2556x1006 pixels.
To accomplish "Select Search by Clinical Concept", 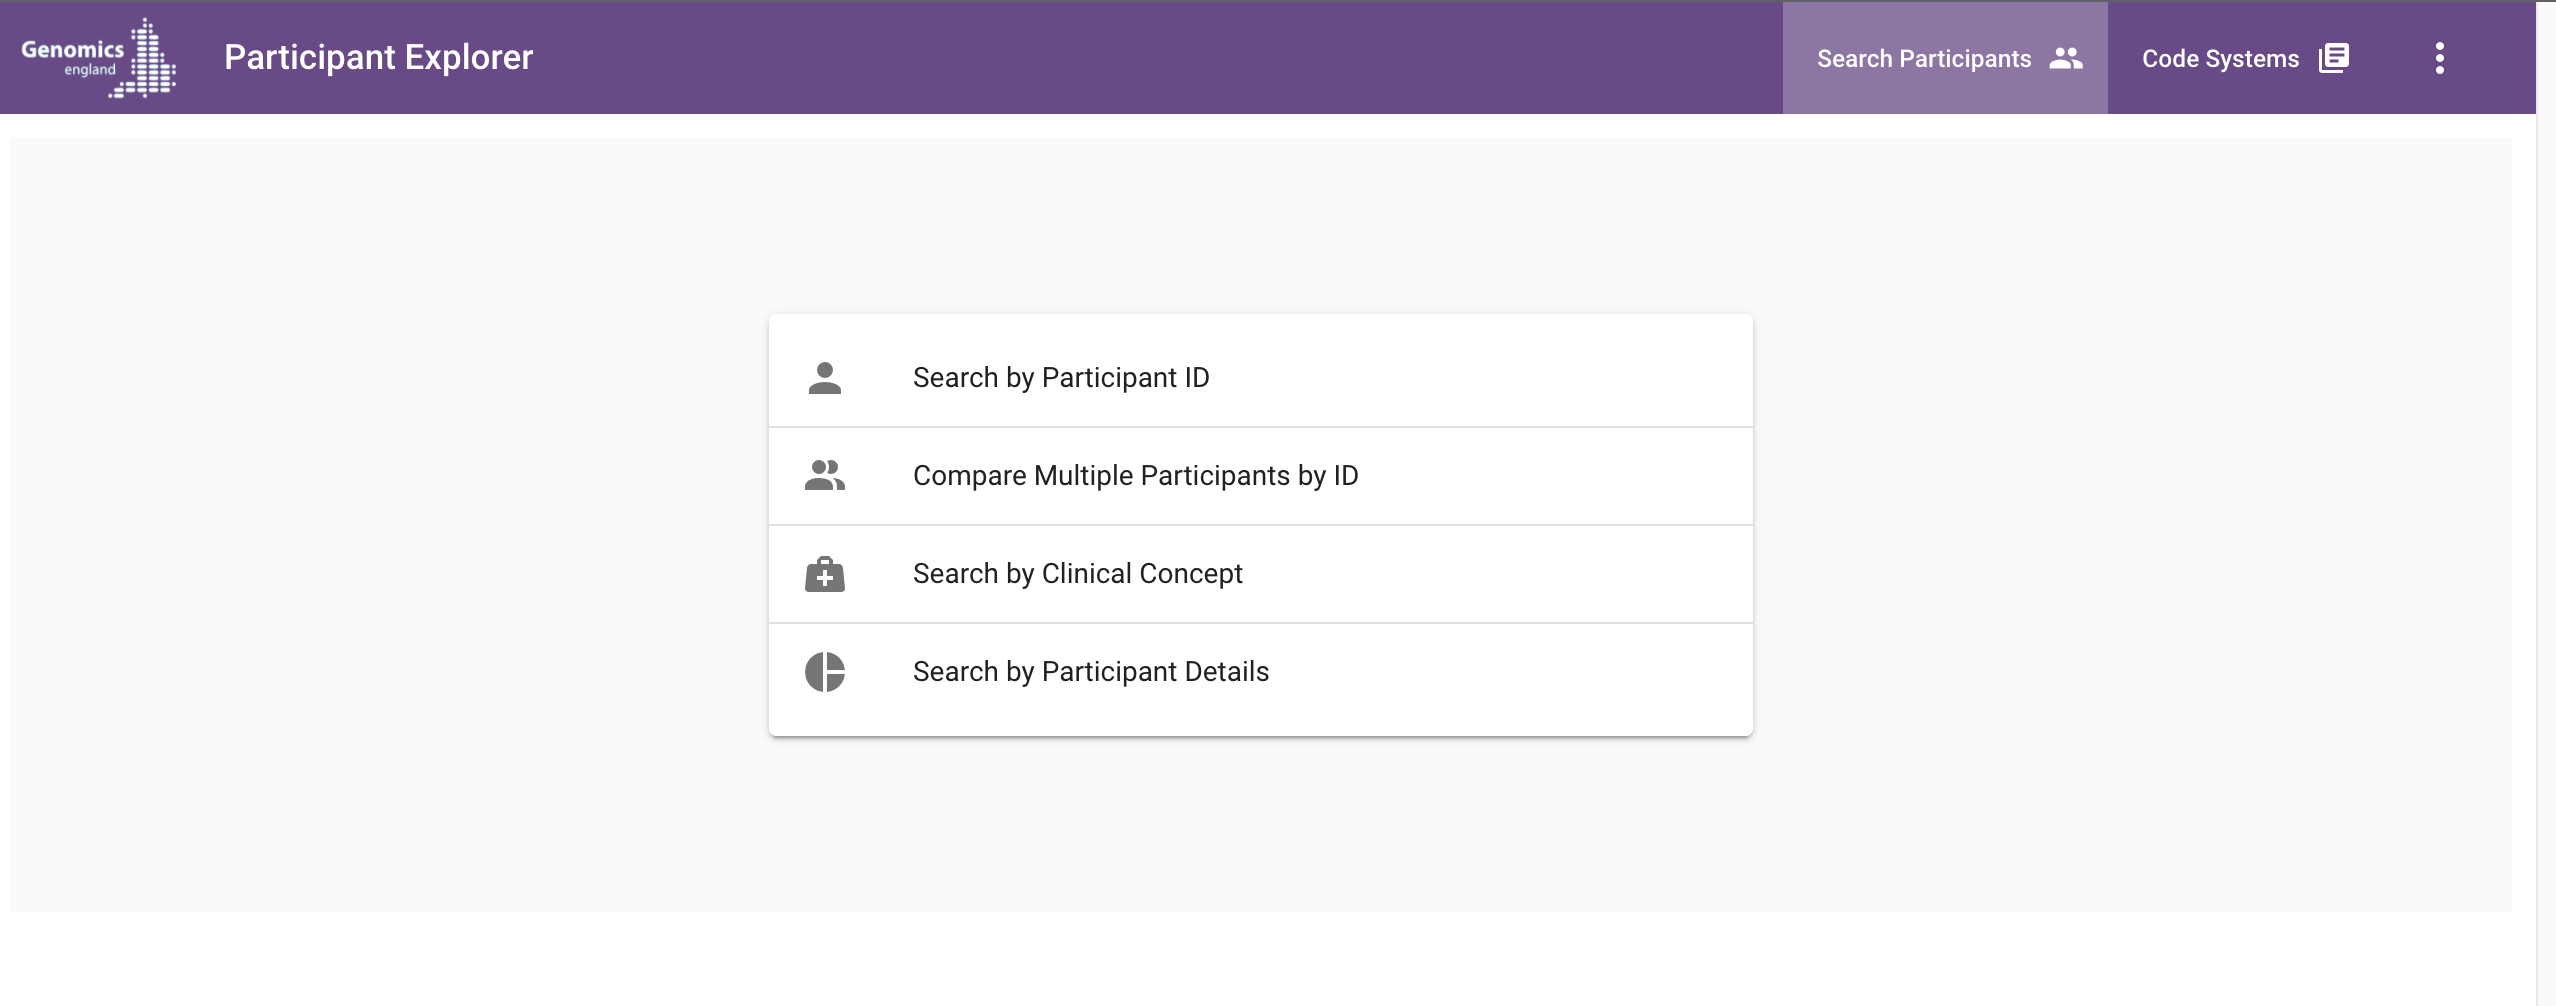I will click(x=1078, y=574).
